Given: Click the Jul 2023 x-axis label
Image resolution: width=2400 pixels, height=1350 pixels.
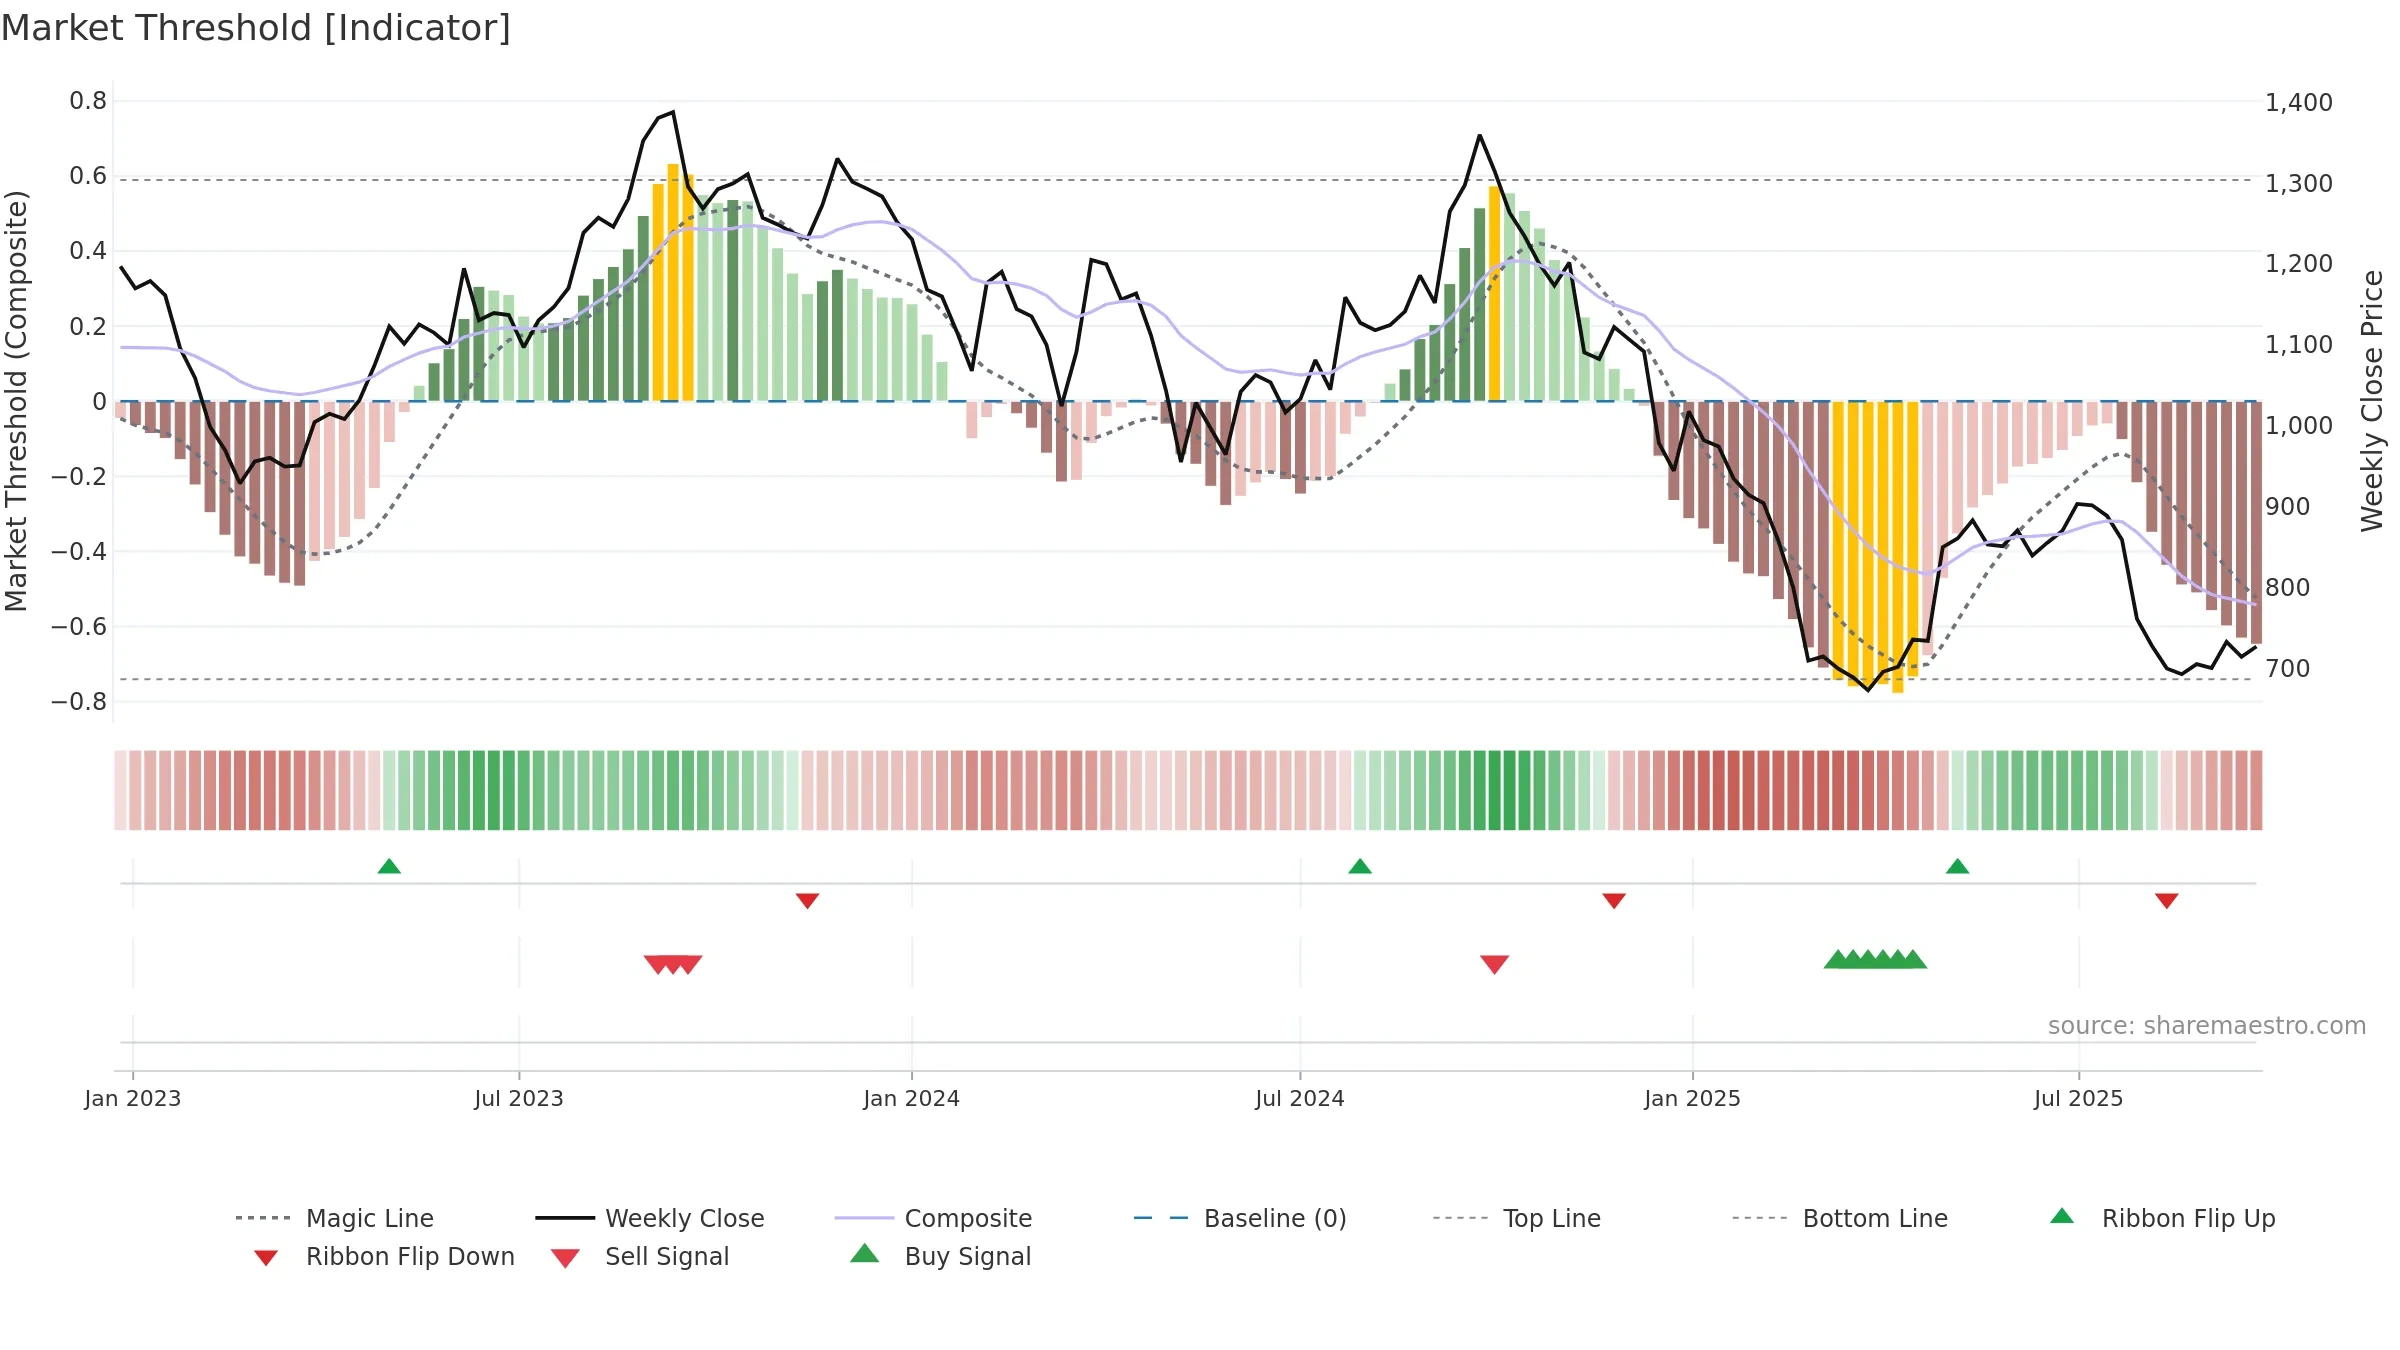Looking at the screenshot, I should pyautogui.click(x=519, y=1099).
